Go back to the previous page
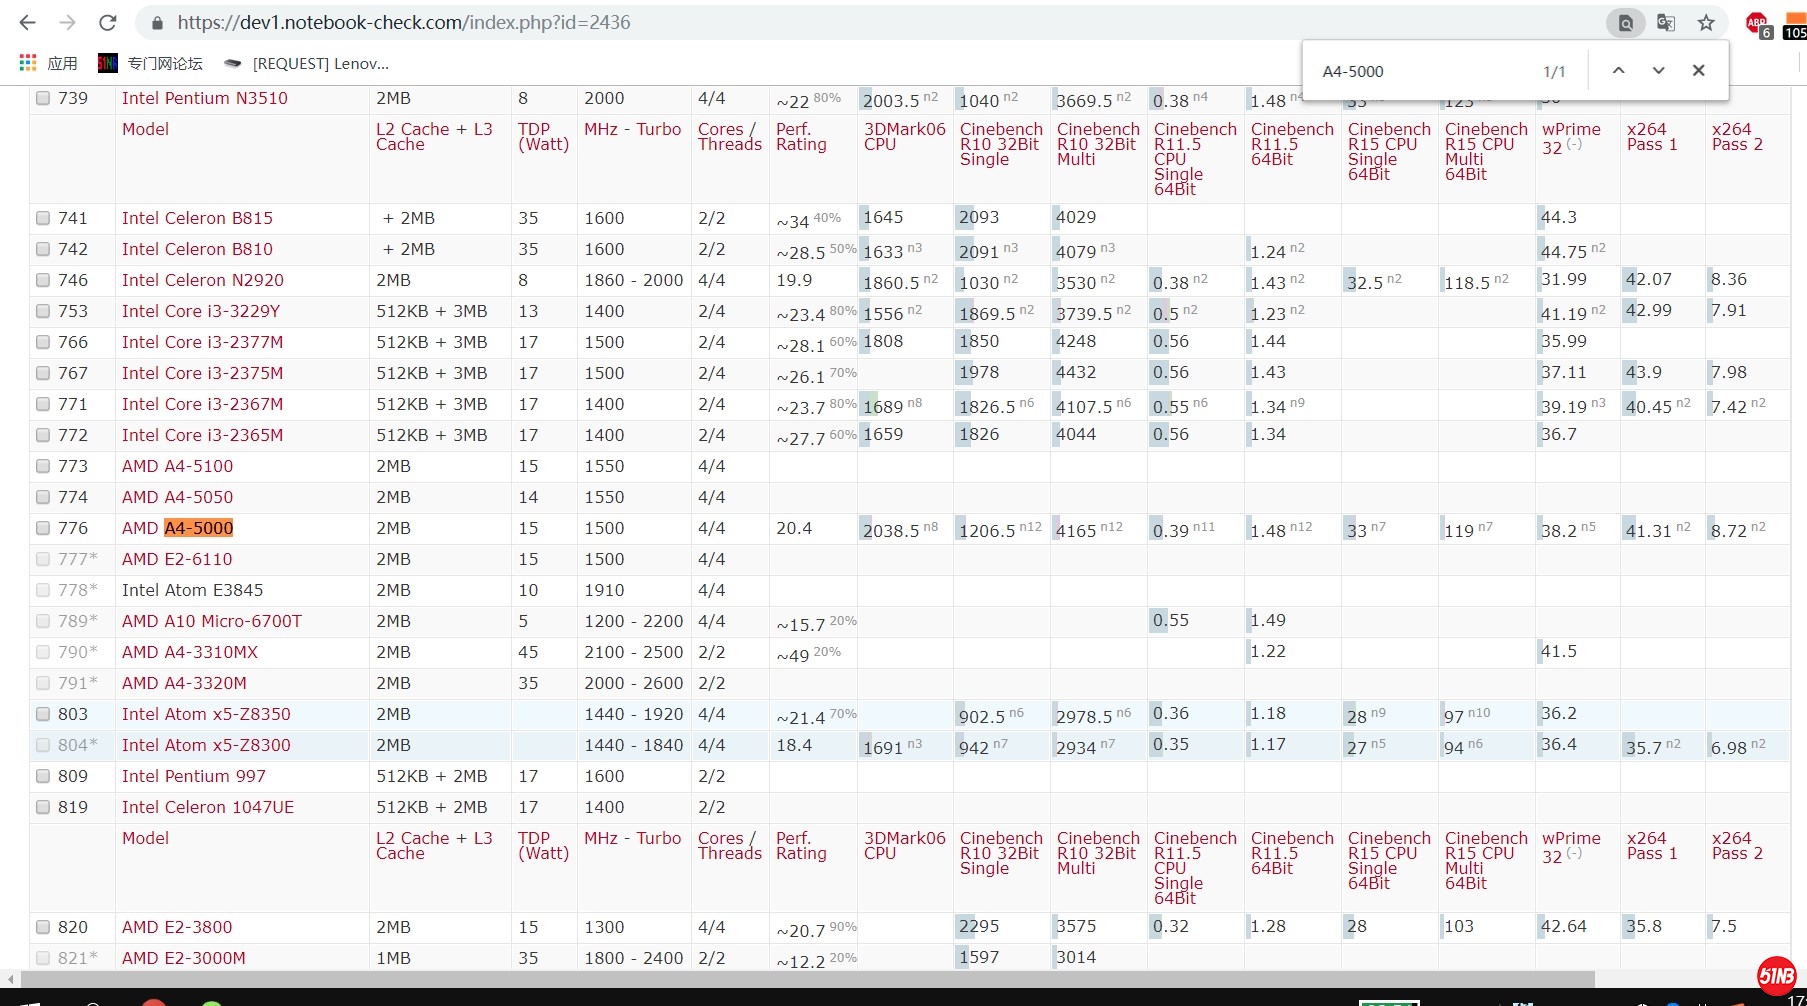 (27, 22)
